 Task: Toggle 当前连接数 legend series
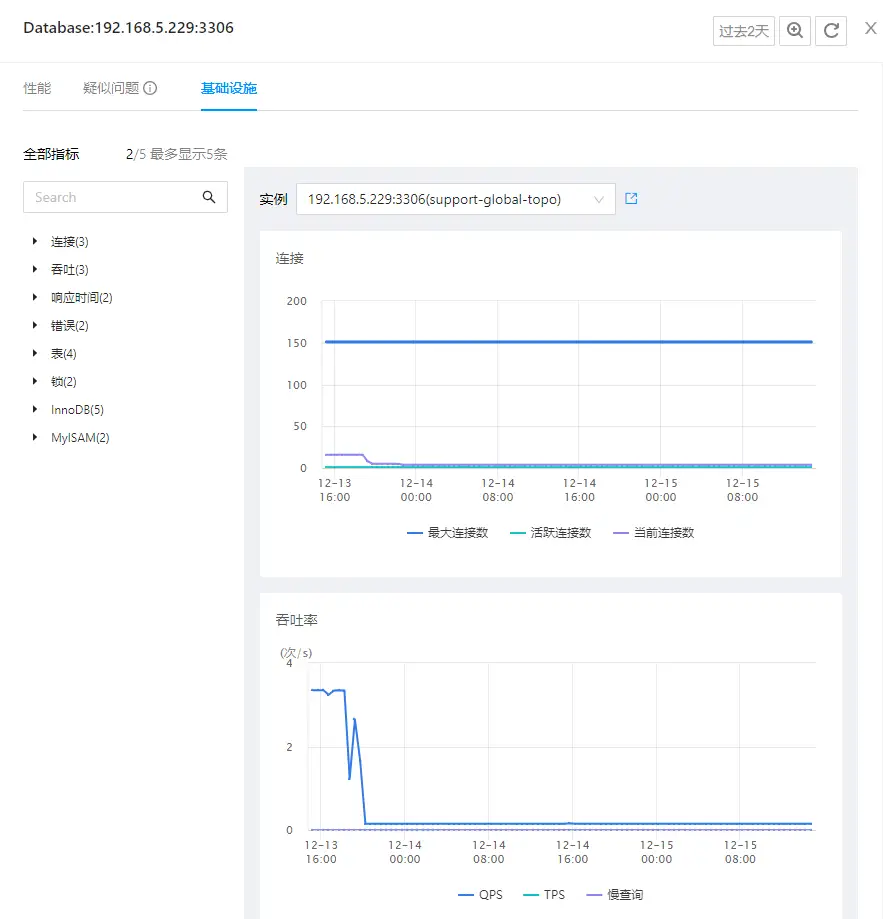point(653,533)
